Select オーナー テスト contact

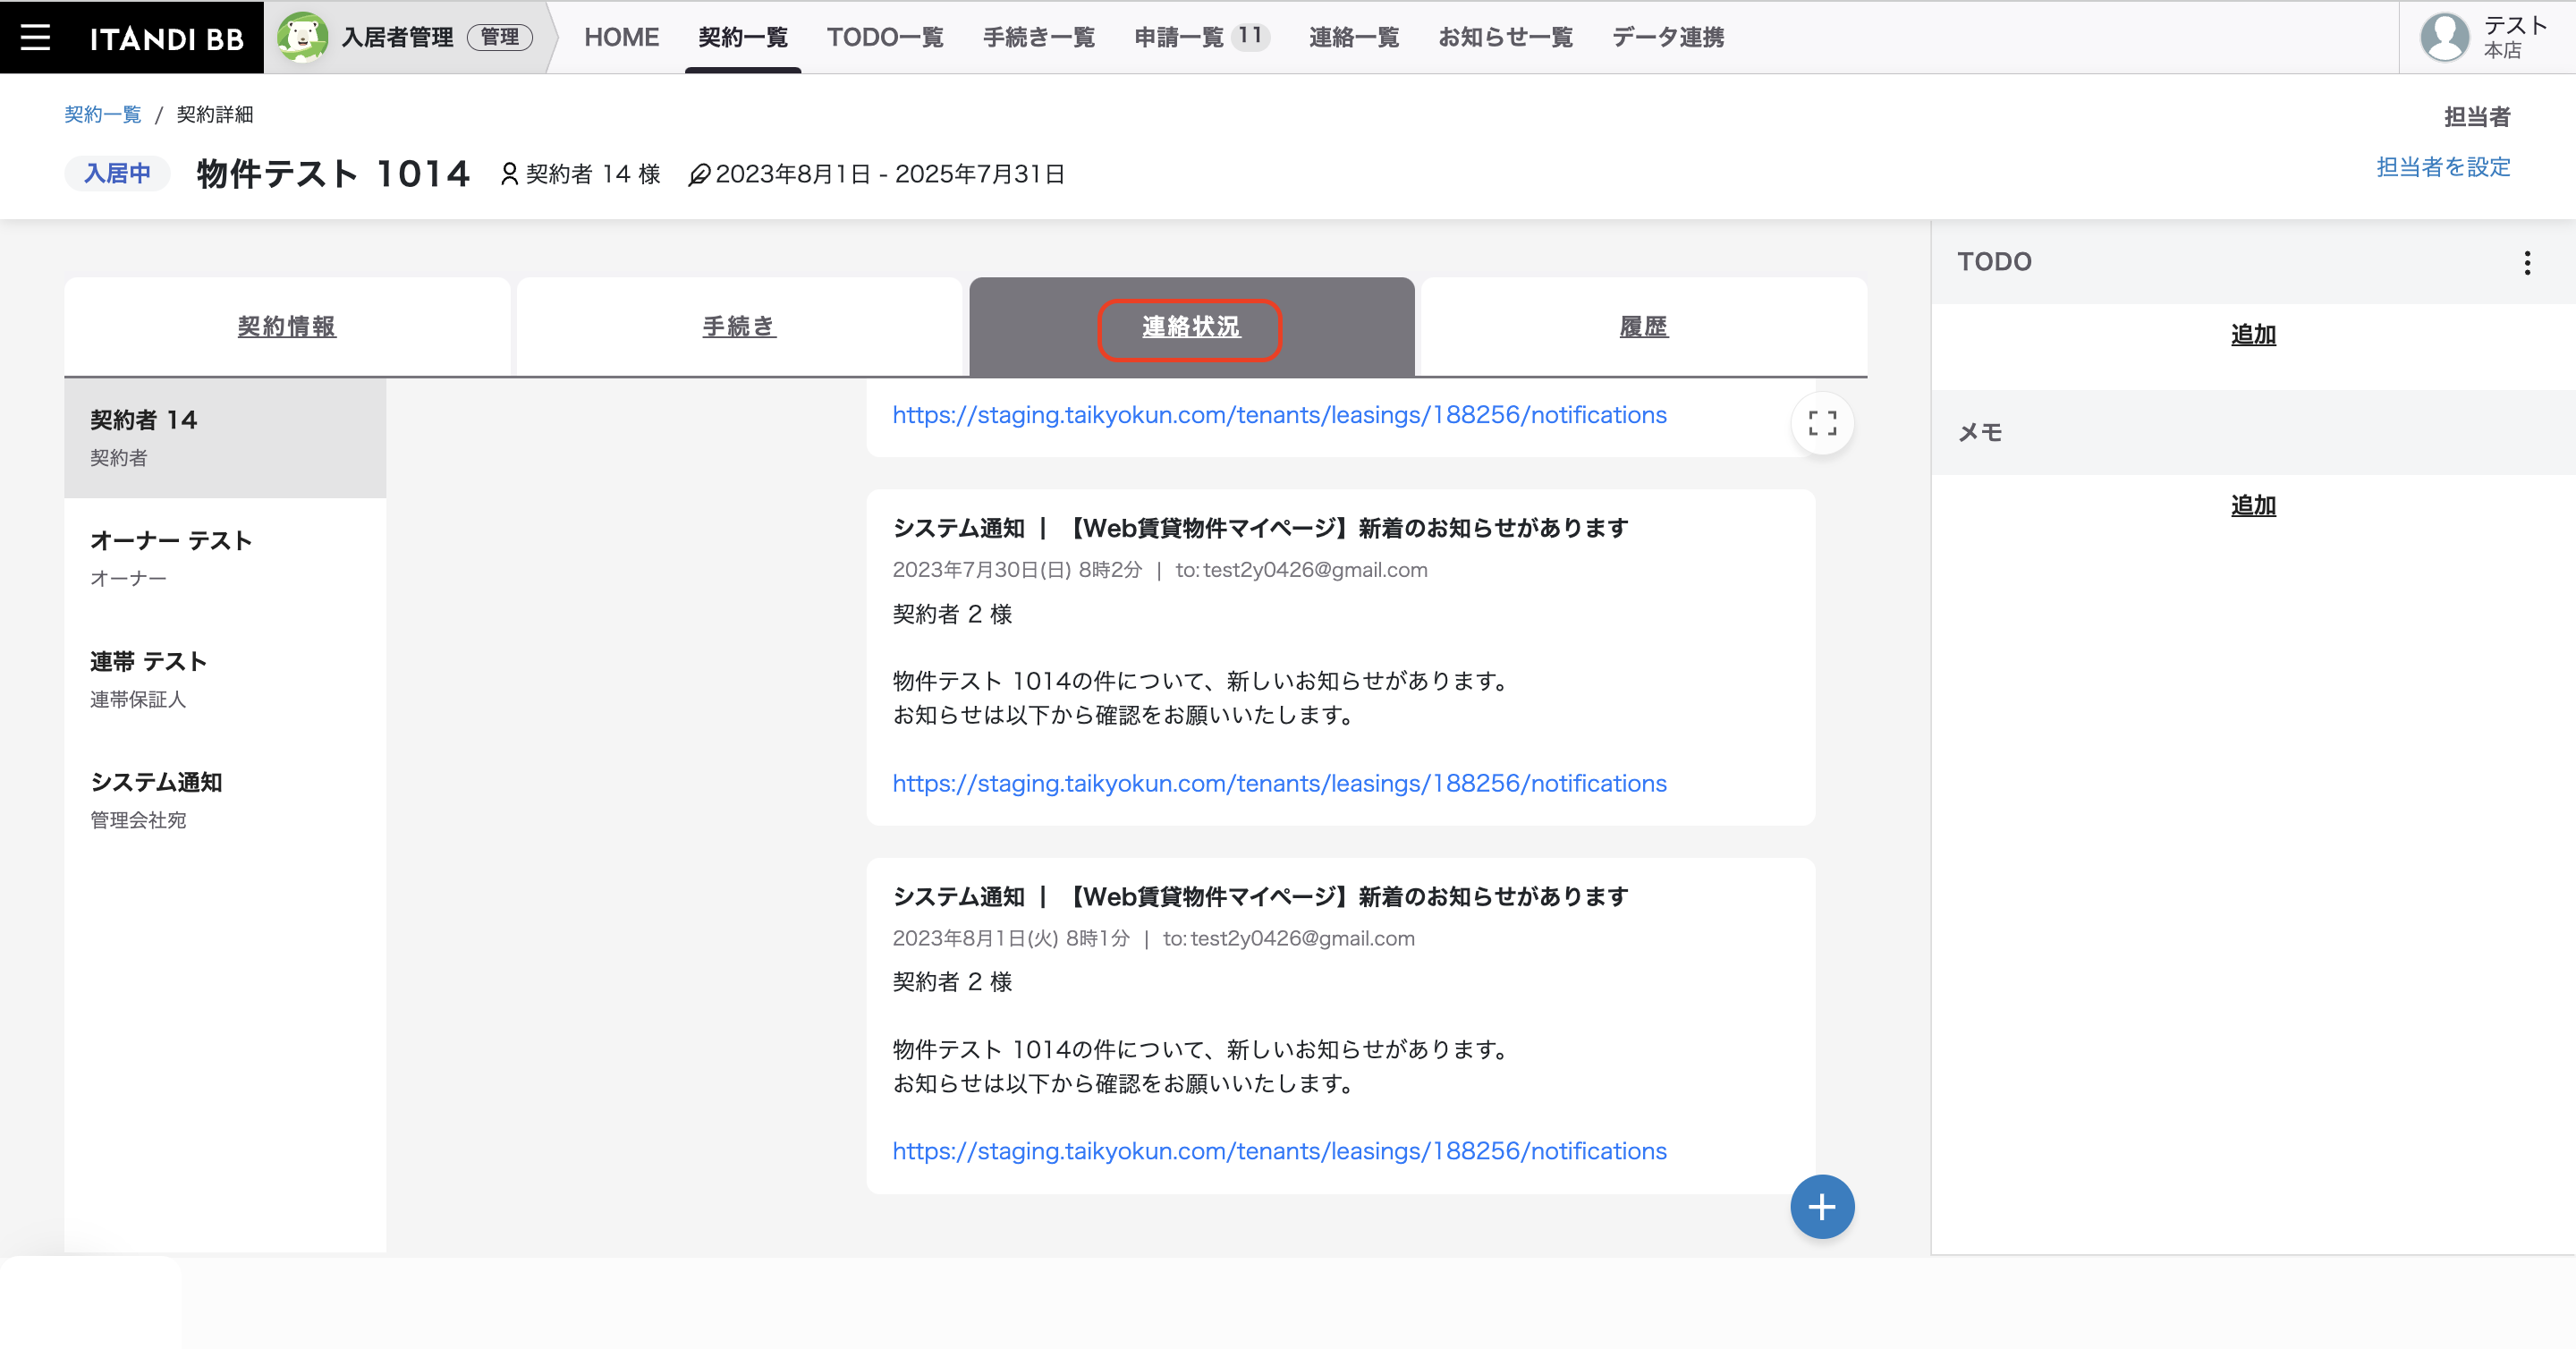tap(225, 558)
